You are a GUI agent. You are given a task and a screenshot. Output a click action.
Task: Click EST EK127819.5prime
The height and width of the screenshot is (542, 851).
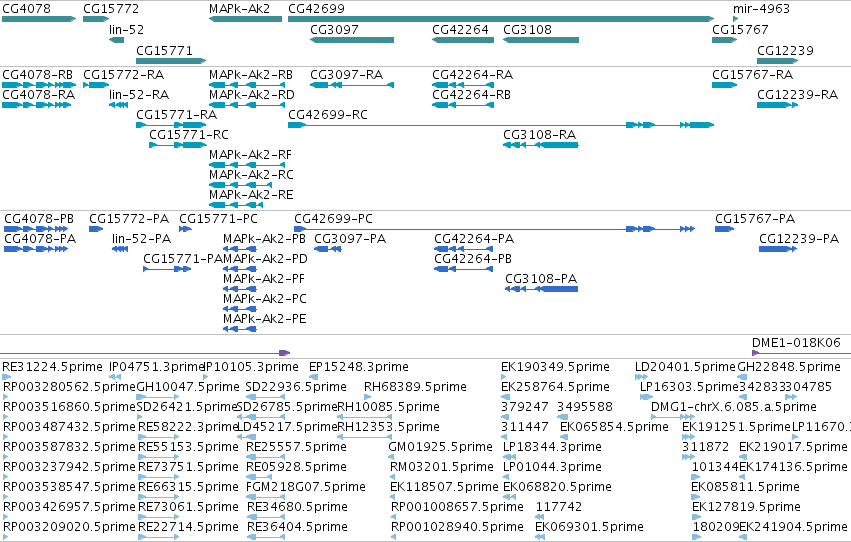[746, 508]
